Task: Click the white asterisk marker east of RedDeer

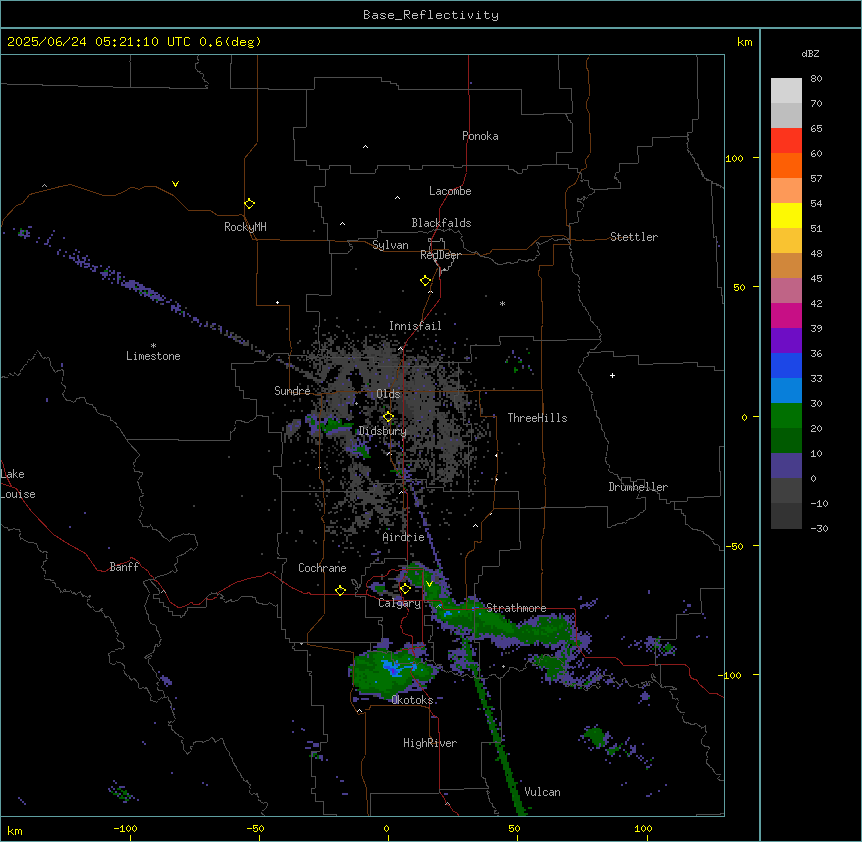Action: pyautogui.click(x=502, y=303)
